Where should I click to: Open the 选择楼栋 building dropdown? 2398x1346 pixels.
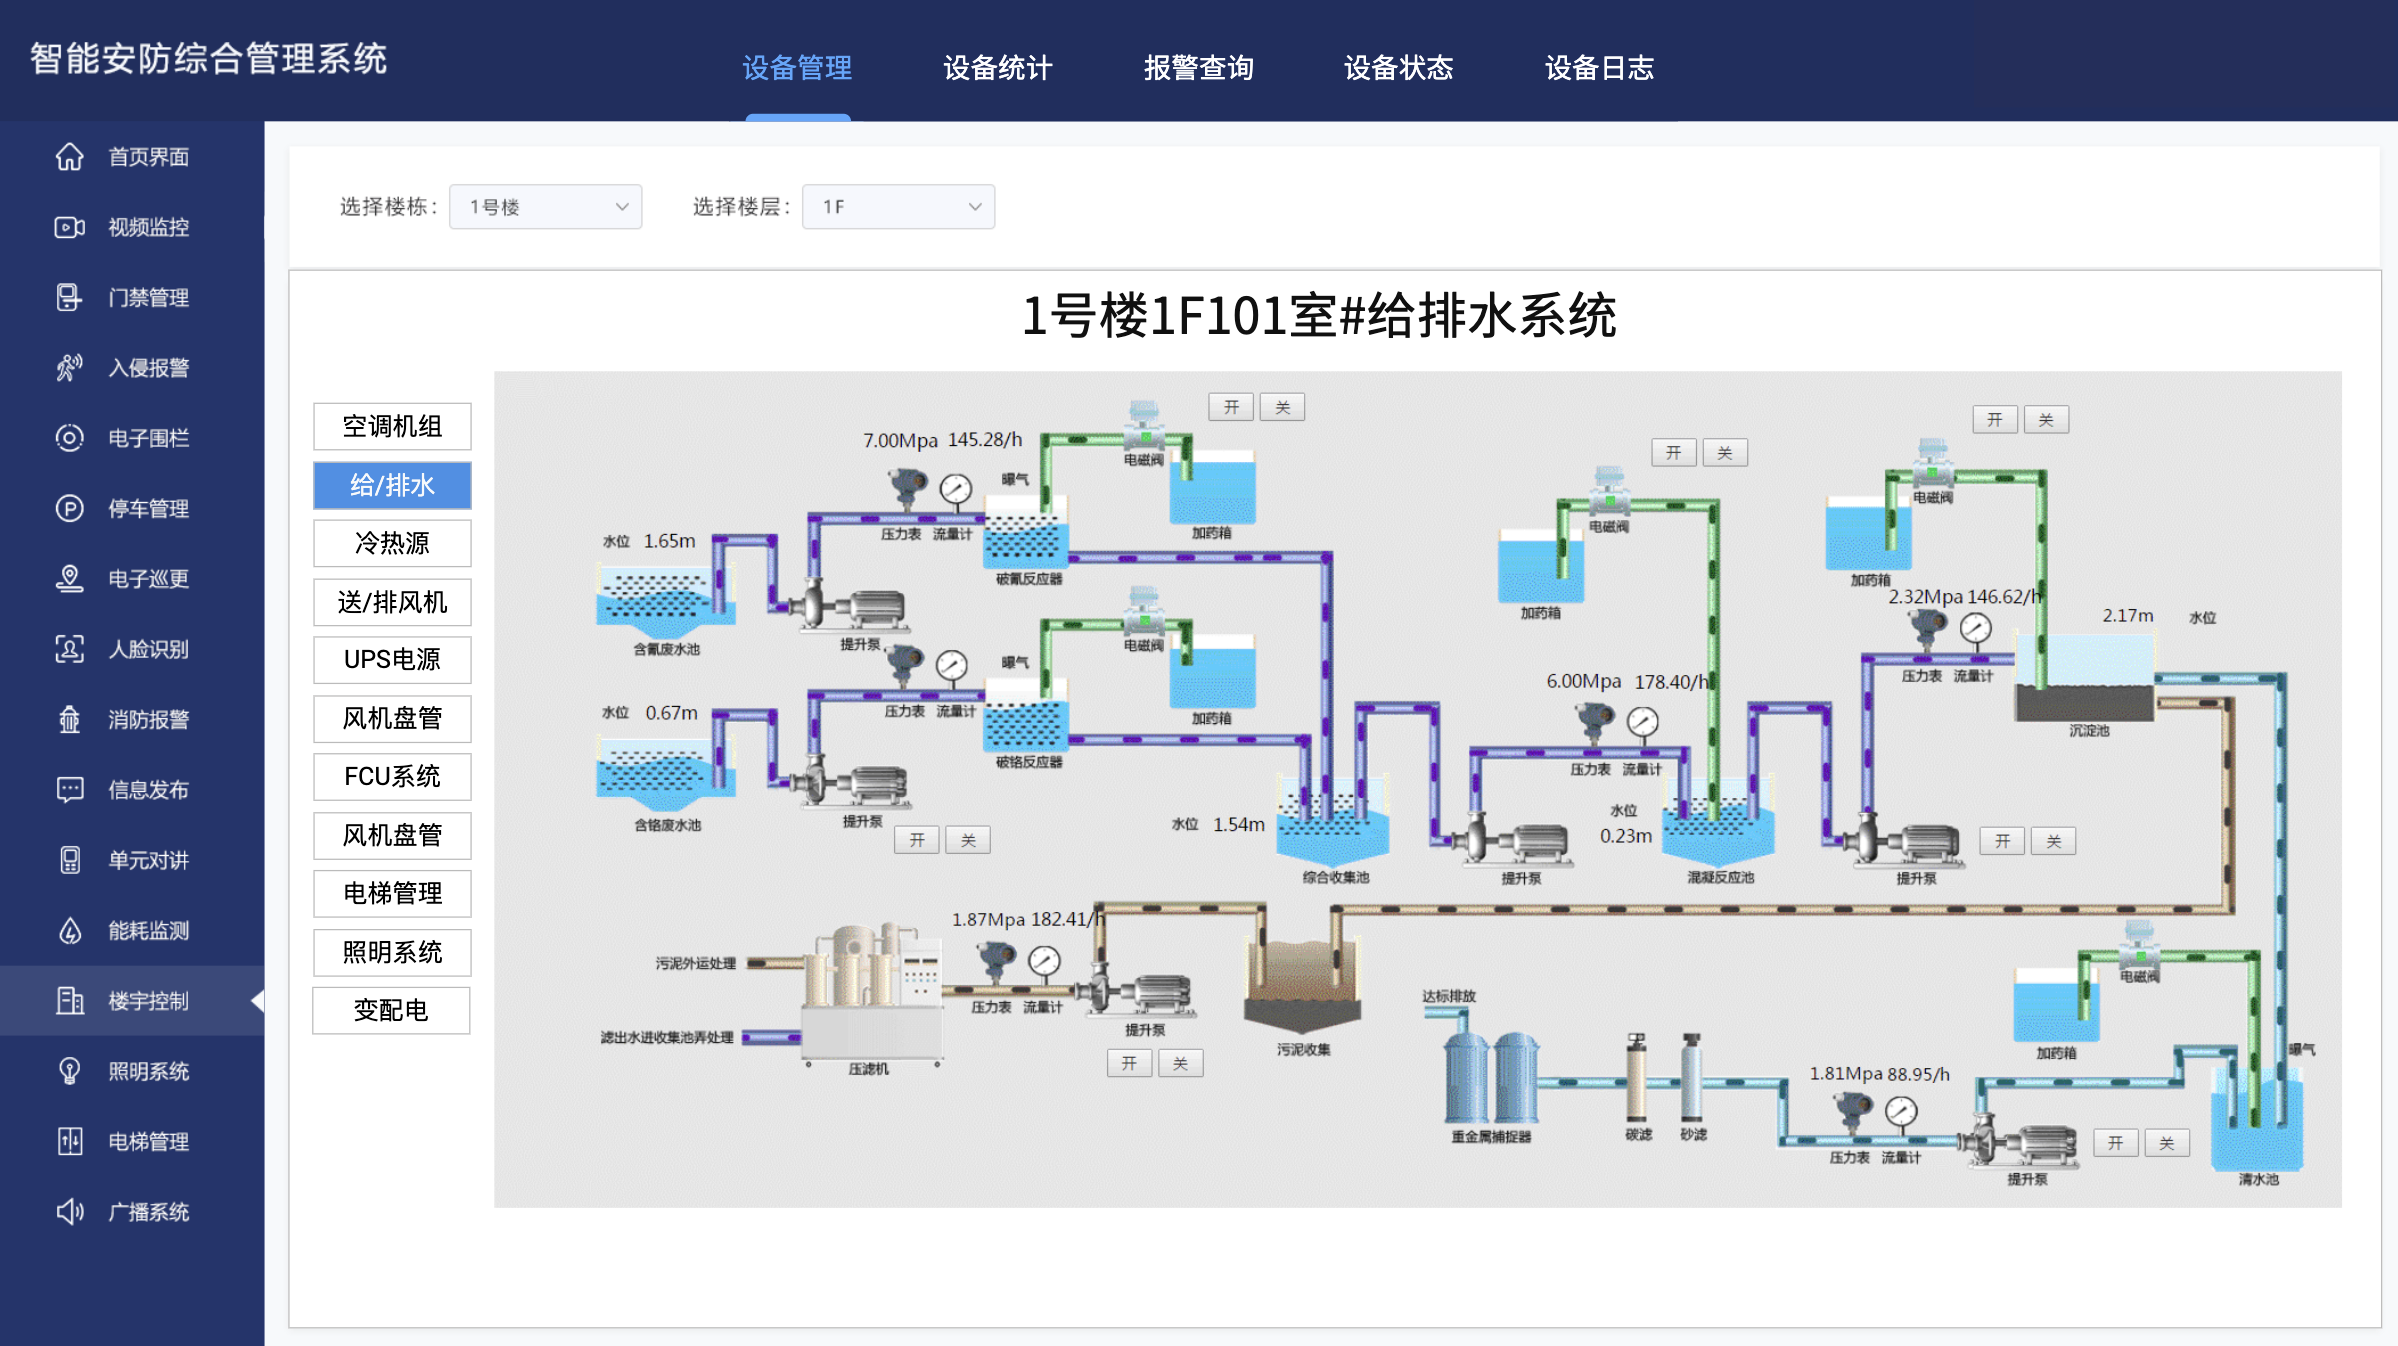(545, 207)
